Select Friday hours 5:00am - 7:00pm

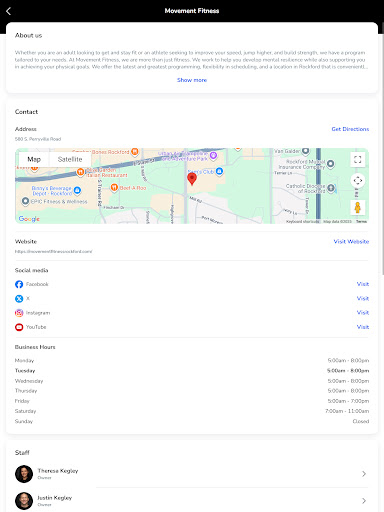click(348, 401)
